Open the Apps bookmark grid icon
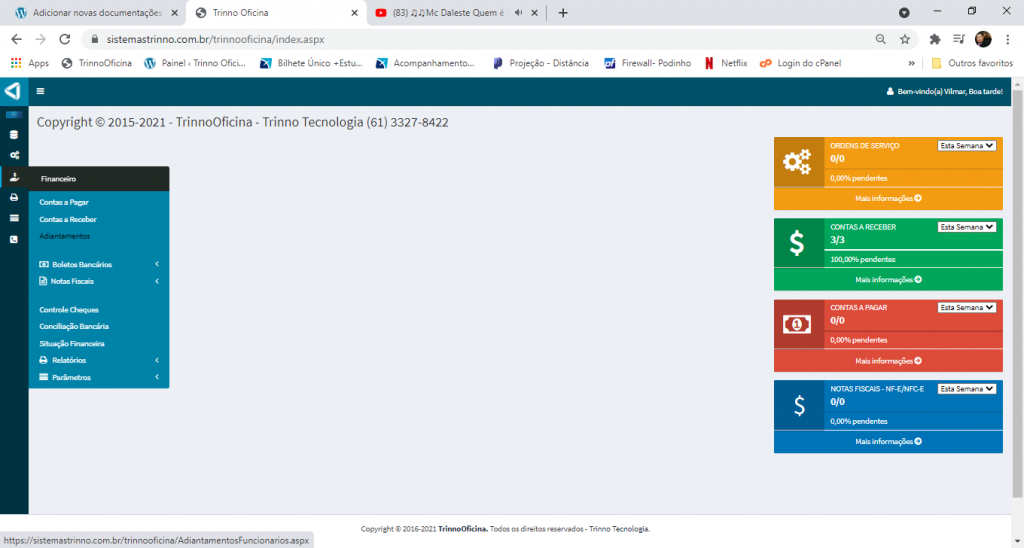Image resolution: width=1024 pixels, height=548 pixels. 16,63
